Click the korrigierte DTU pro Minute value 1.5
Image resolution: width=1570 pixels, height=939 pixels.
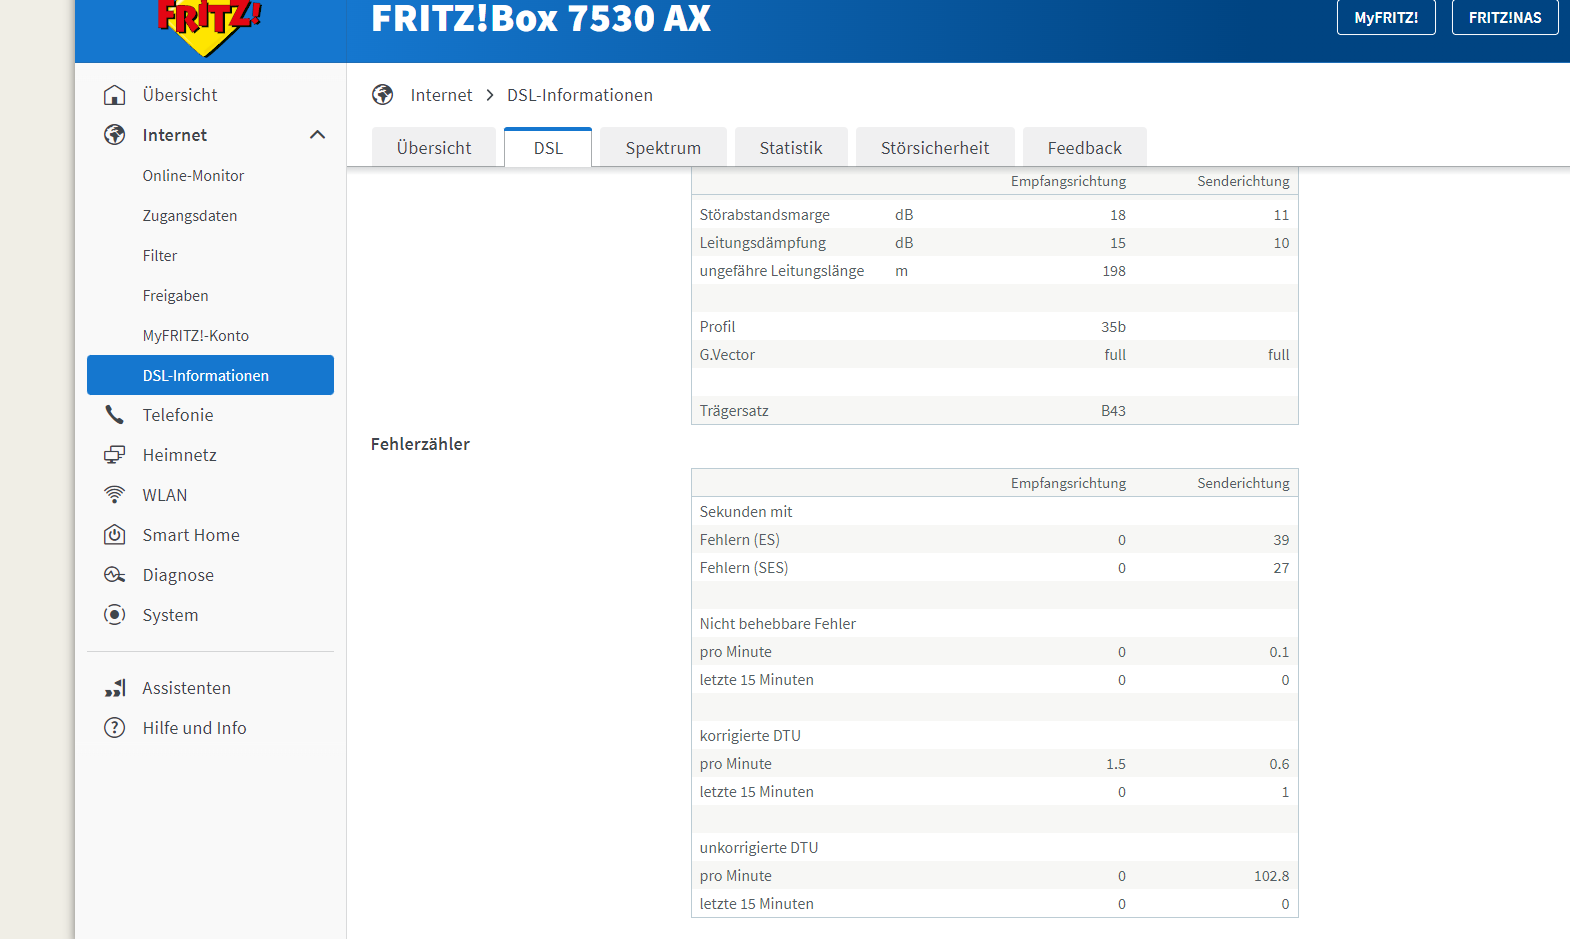(x=1116, y=764)
